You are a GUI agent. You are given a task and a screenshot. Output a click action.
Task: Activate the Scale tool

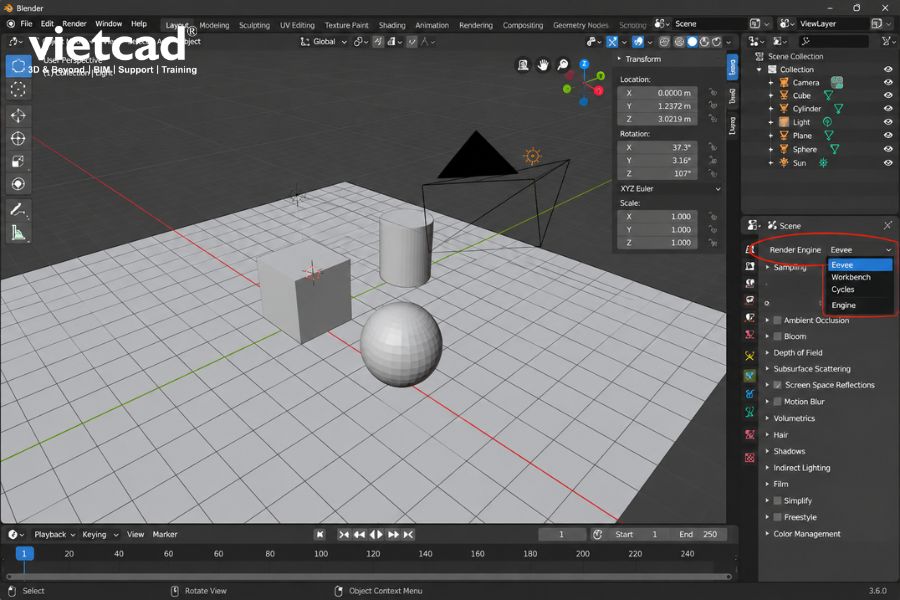(18, 161)
